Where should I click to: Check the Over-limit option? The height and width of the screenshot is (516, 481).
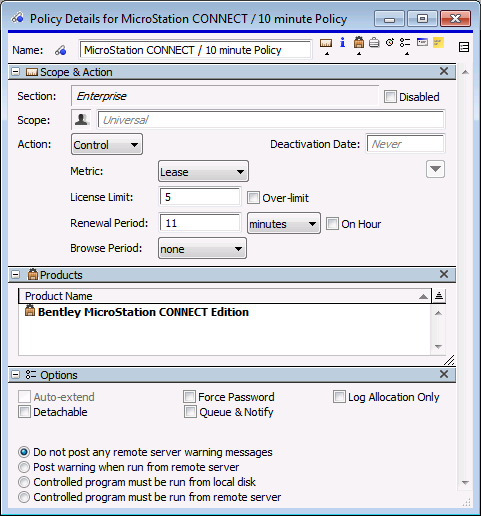click(x=253, y=198)
